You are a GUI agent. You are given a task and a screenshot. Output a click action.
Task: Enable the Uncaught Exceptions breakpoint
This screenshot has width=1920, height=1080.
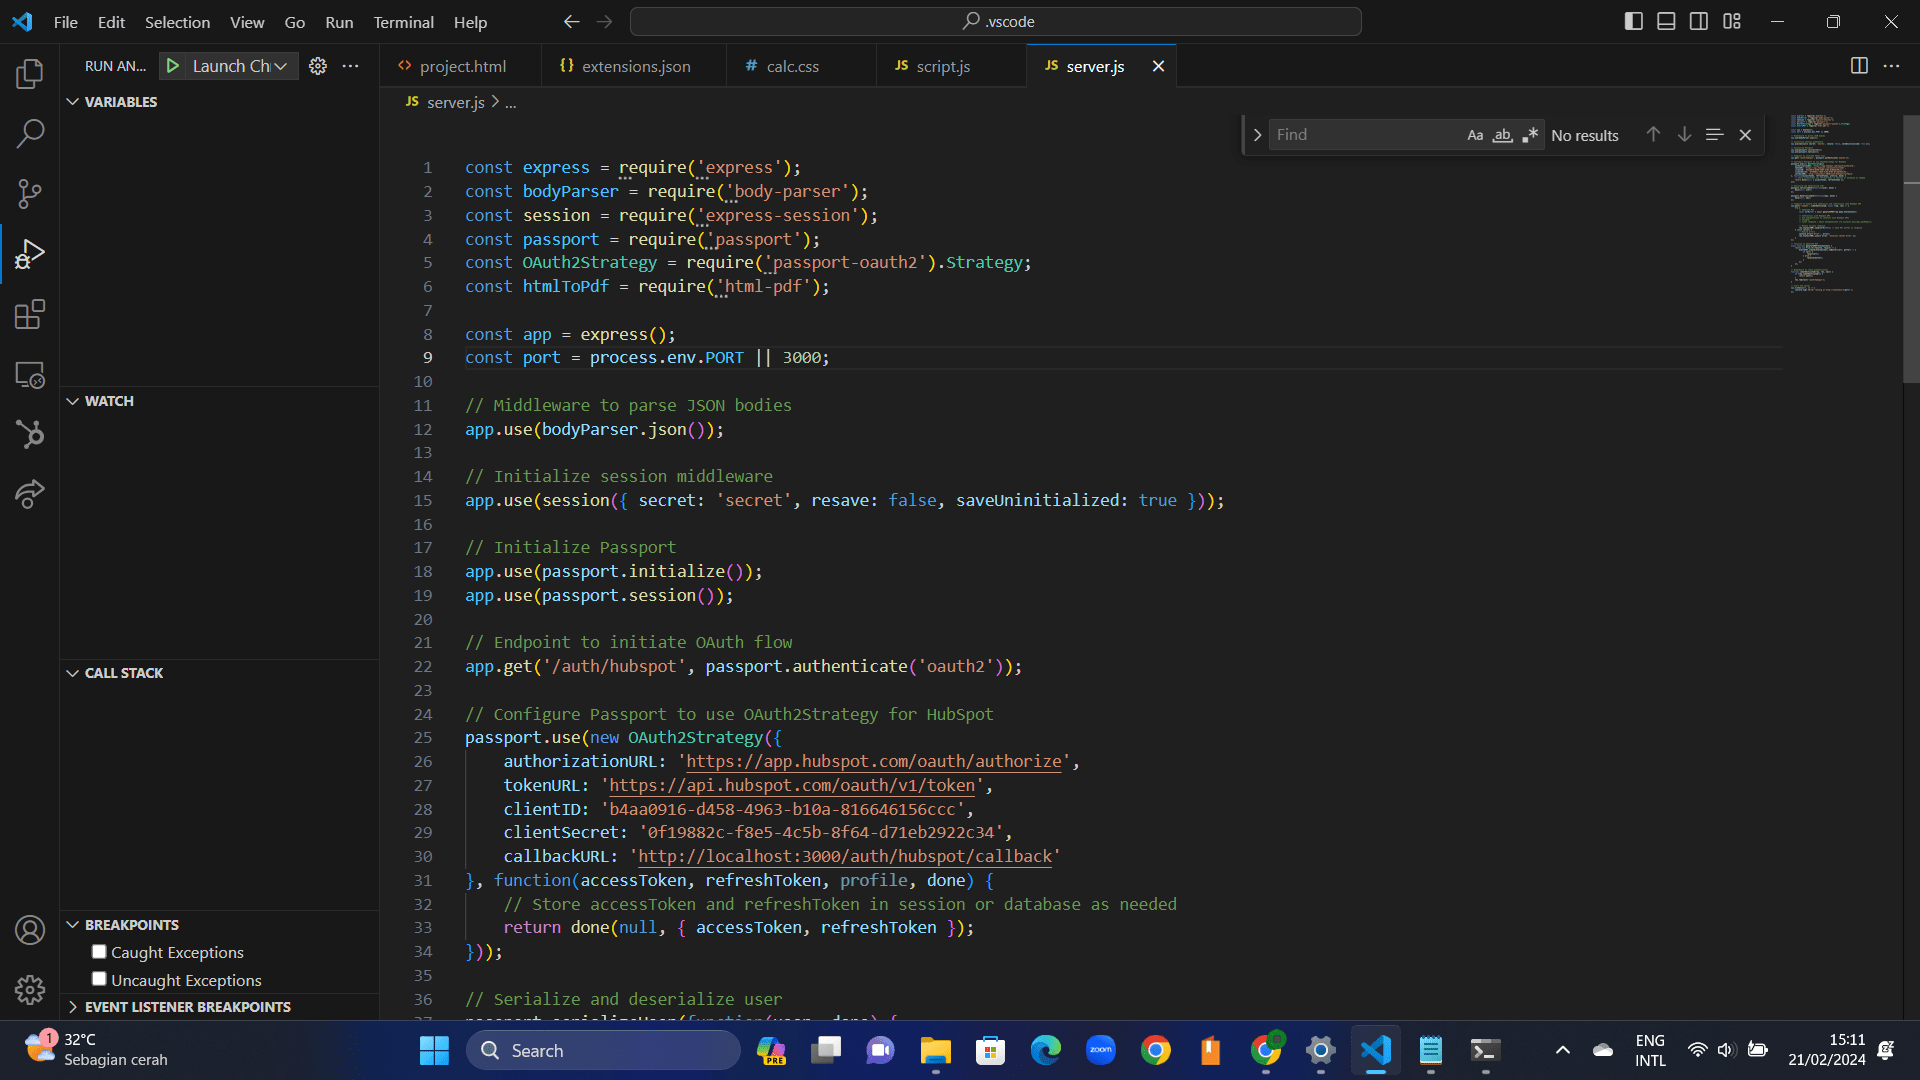(x=98, y=979)
